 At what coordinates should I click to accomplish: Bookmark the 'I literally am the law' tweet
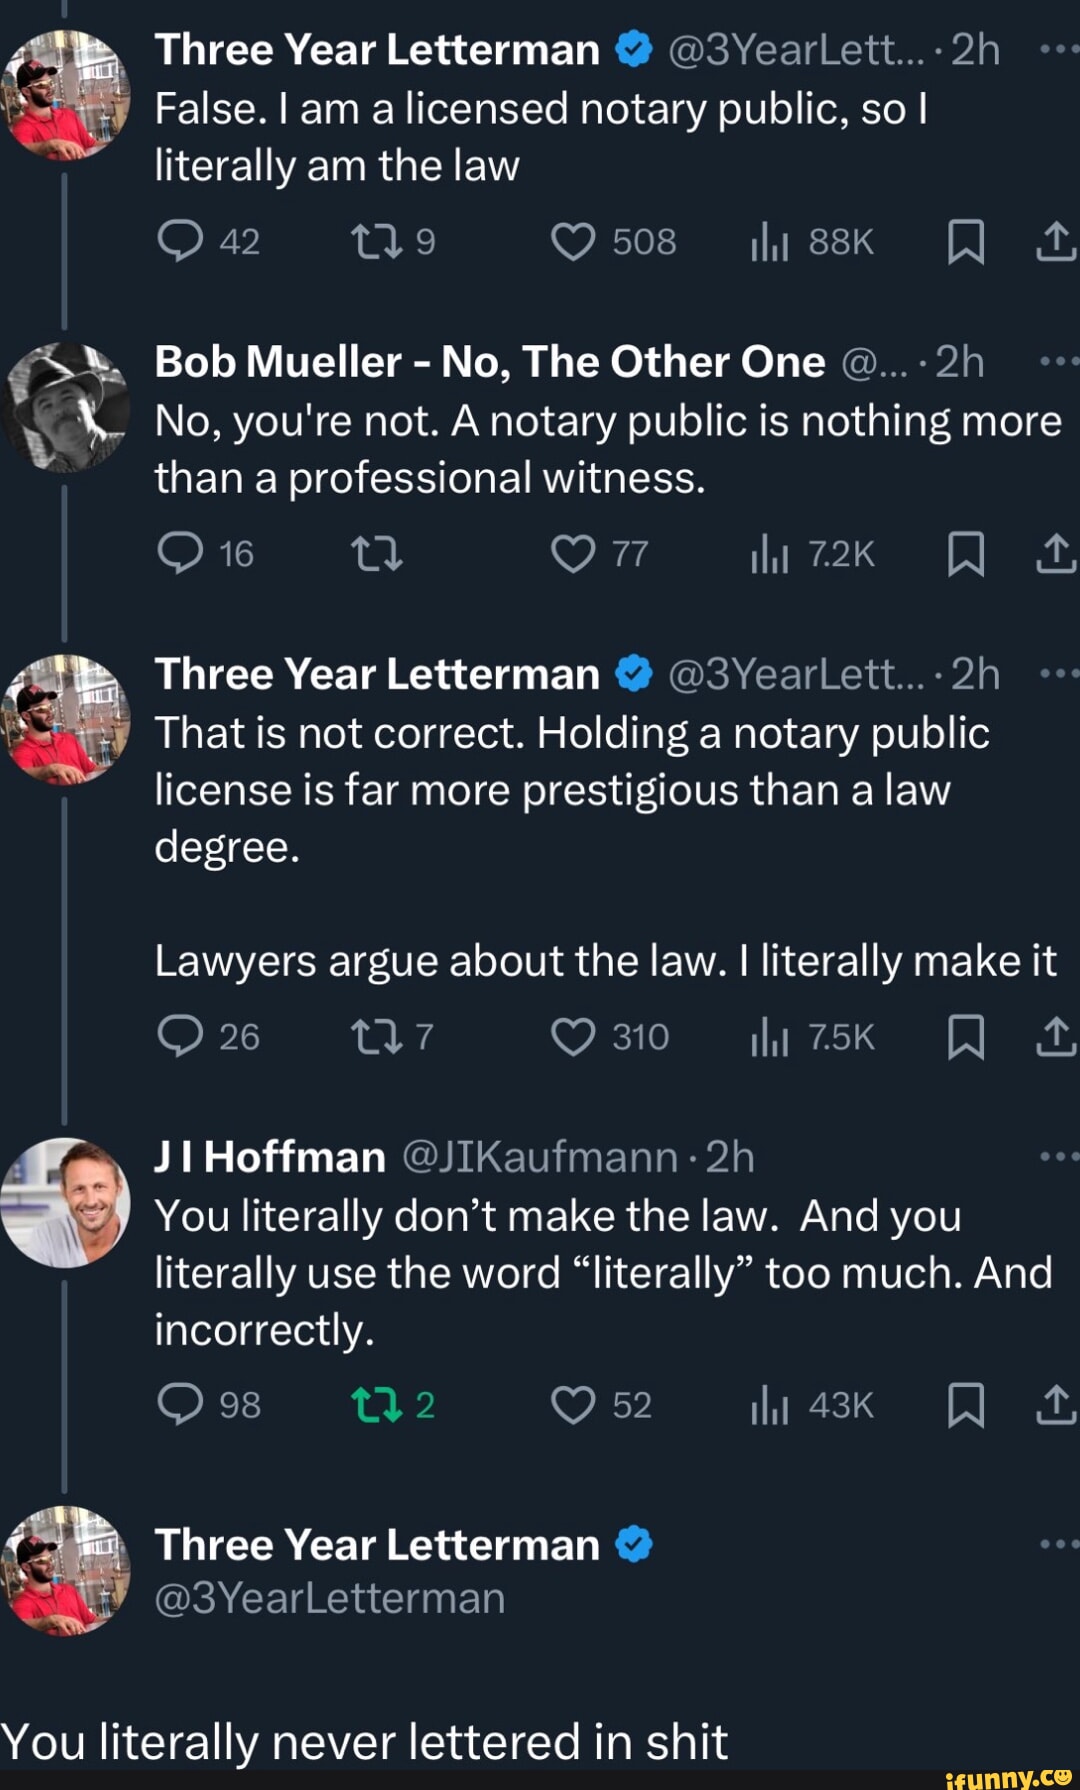point(966,242)
